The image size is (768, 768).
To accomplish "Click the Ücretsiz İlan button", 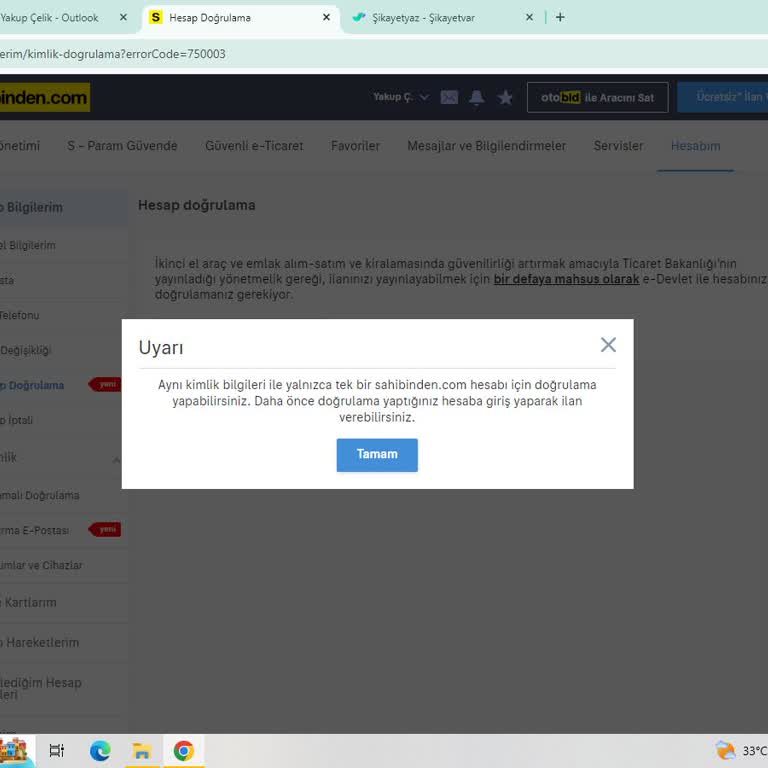I will tap(725, 97).
